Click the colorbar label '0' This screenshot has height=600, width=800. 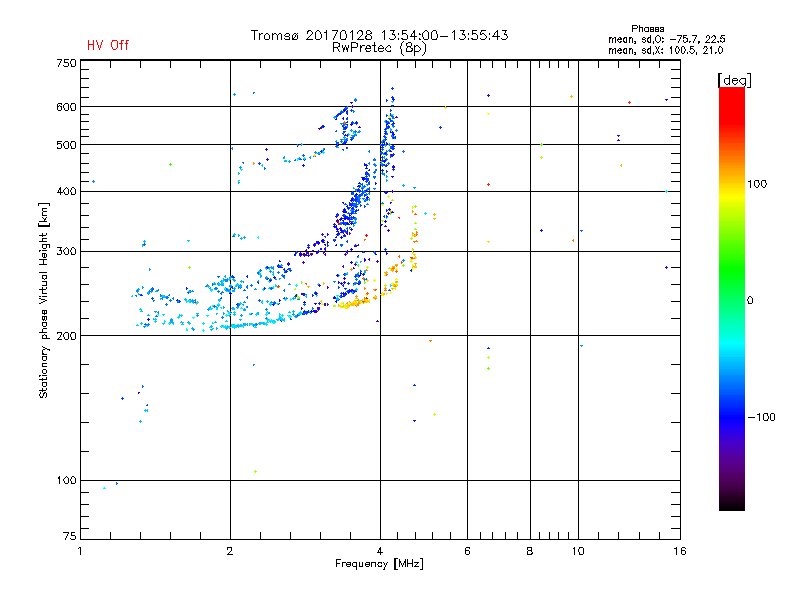tap(750, 301)
